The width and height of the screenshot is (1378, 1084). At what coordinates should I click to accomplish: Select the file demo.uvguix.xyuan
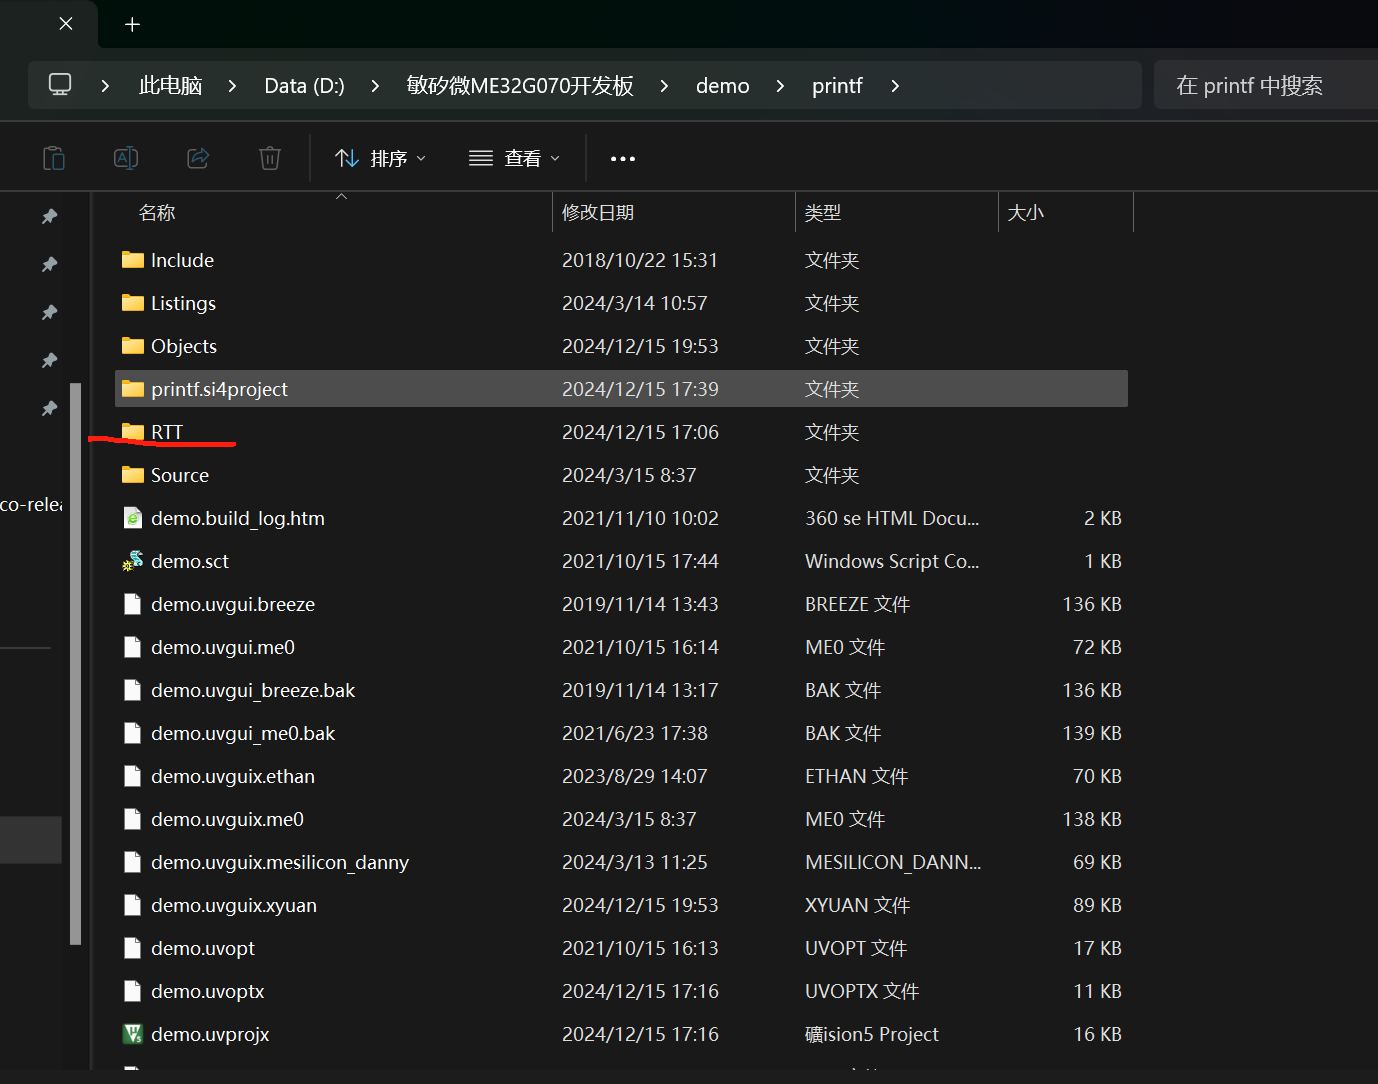click(234, 905)
